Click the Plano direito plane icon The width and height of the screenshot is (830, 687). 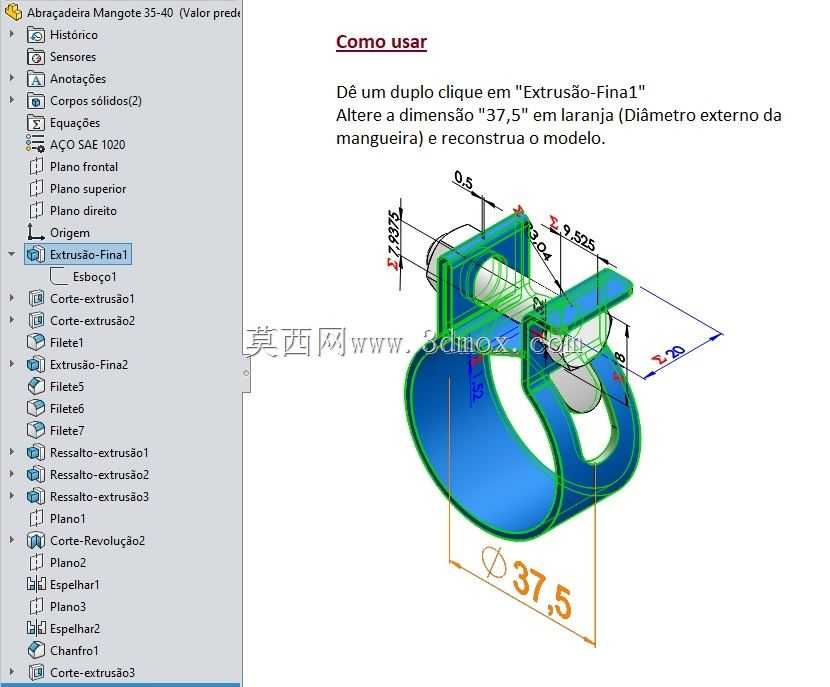point(35,211)
